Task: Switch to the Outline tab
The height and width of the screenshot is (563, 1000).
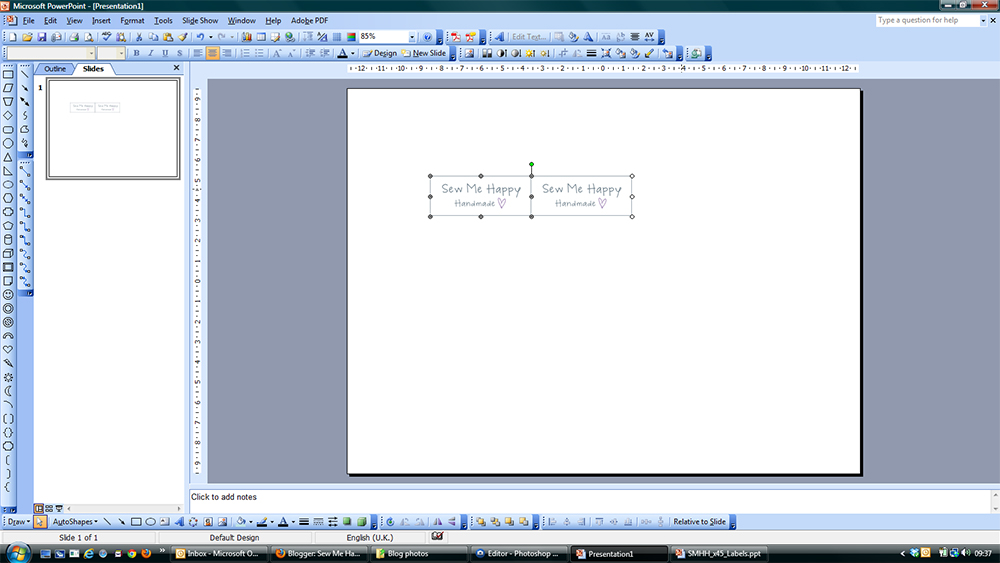Action: tap(55, 69)
